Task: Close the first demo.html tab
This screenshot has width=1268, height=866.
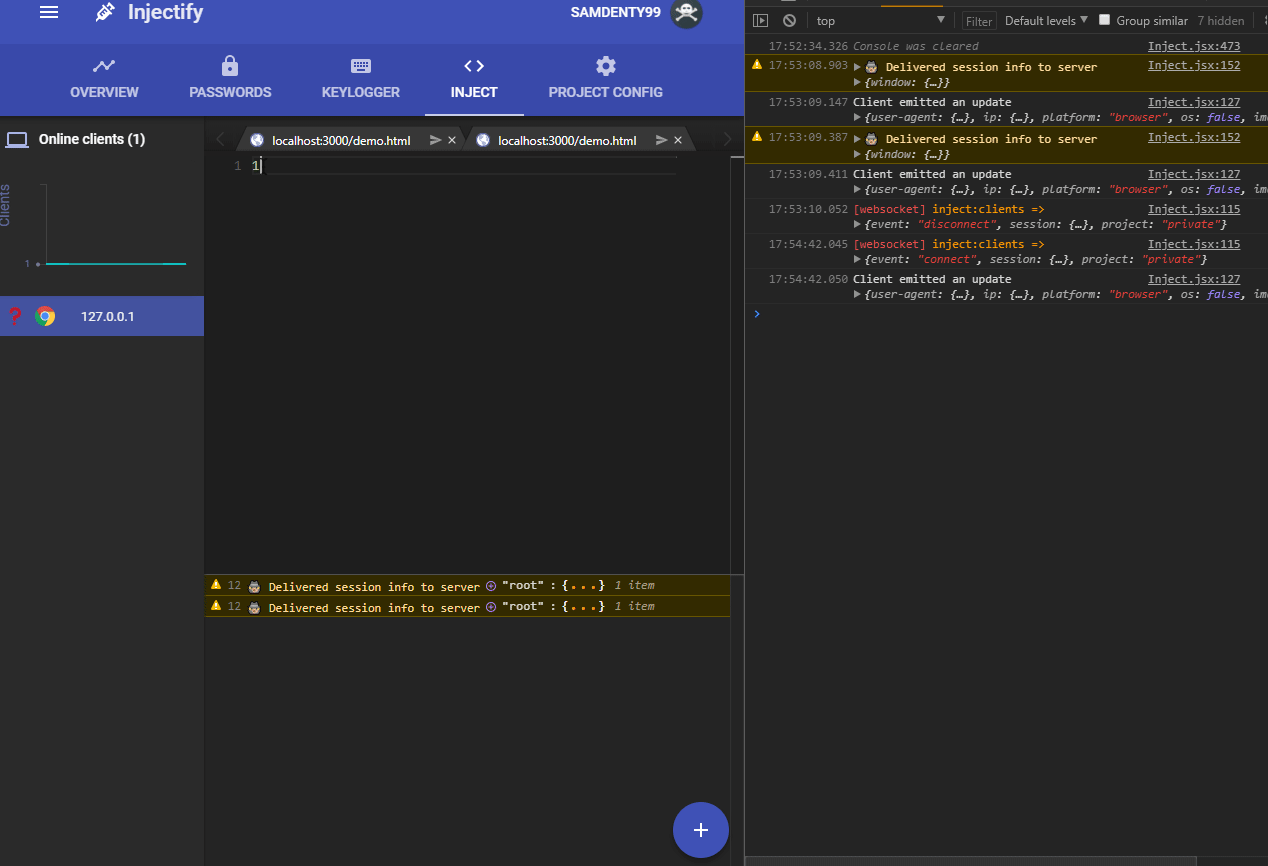Action: 452,140
